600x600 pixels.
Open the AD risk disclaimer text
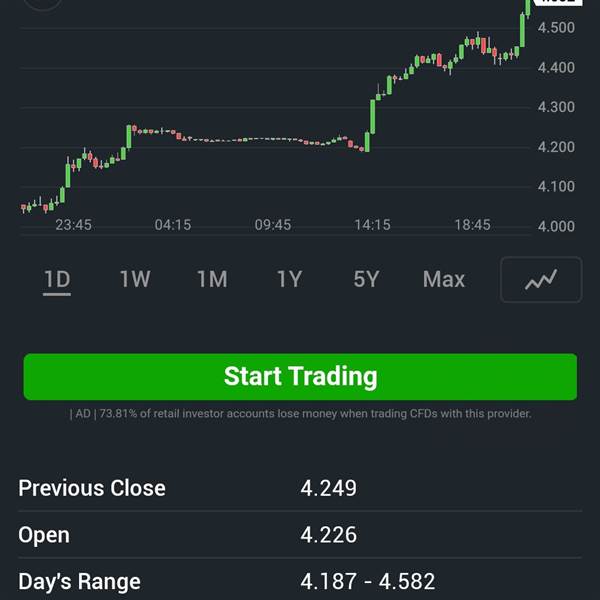pos(300,414)
